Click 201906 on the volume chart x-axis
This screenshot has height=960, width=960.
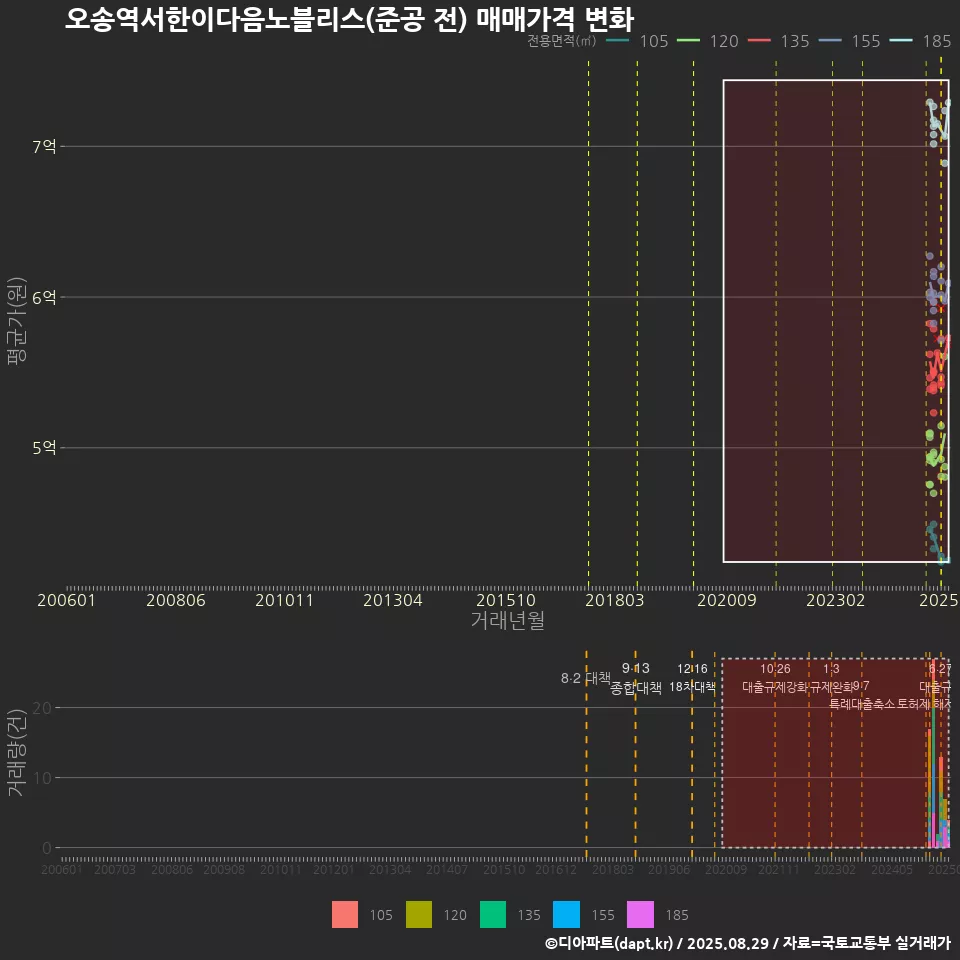pos(669,869)
